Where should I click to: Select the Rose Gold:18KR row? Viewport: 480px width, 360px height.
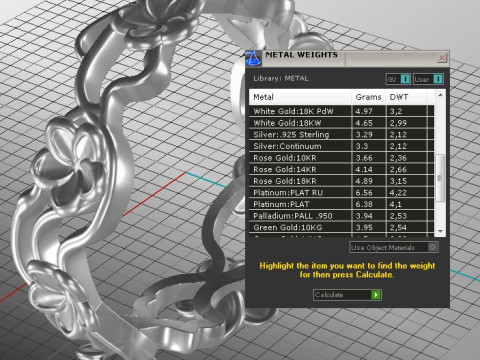[341, 181]
